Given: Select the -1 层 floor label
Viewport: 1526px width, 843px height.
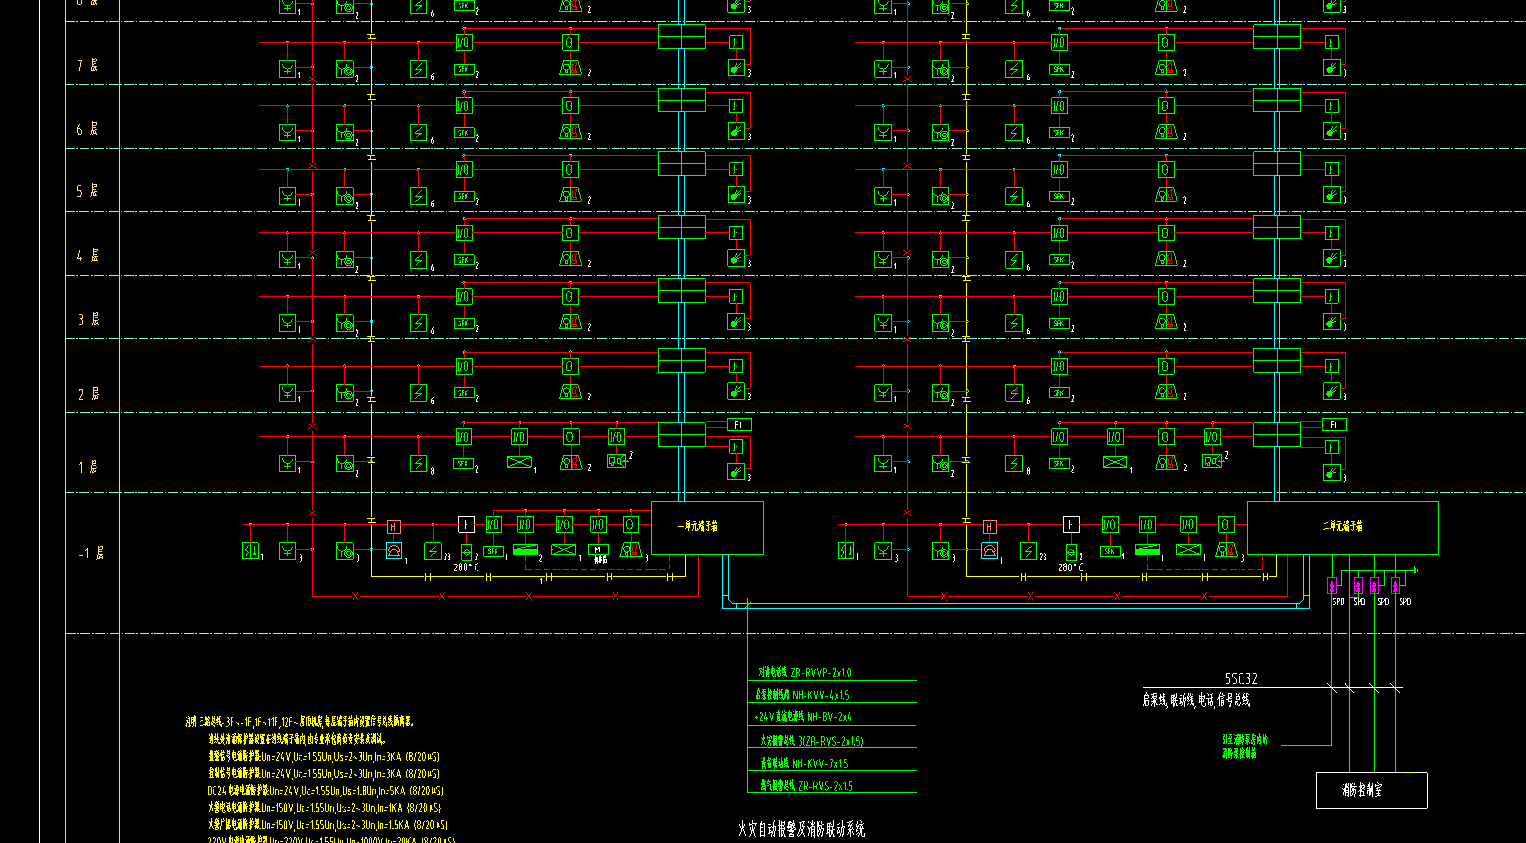Looking at the screenshot, I should 91,553.
